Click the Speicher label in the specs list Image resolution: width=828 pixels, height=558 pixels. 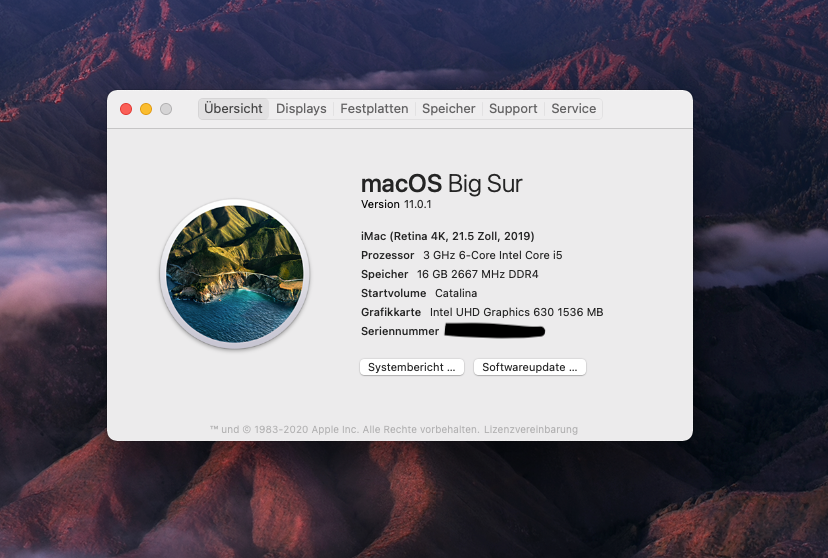pyautogui.click(x=384, y=274)
